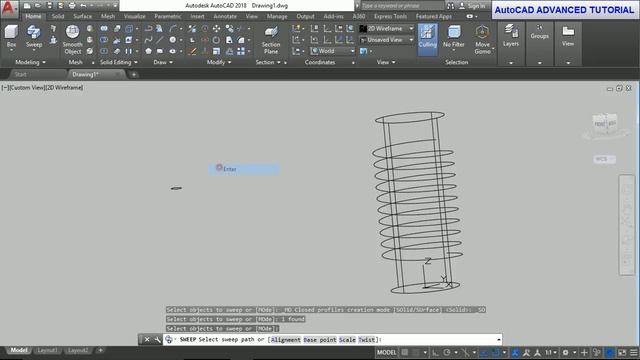640x360 pixels.
Task: Open the Annotate ribbon tab
Action: pos(225,16)
